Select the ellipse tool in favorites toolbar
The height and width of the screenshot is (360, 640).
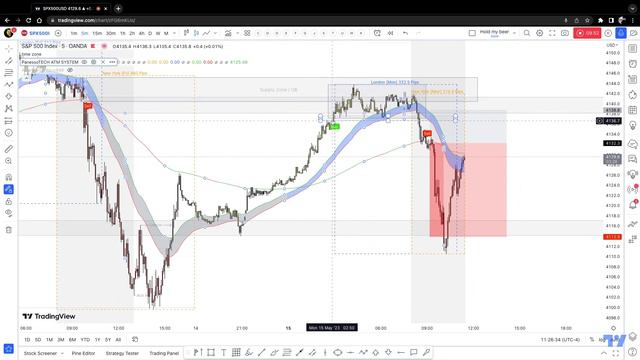point(338,352)
